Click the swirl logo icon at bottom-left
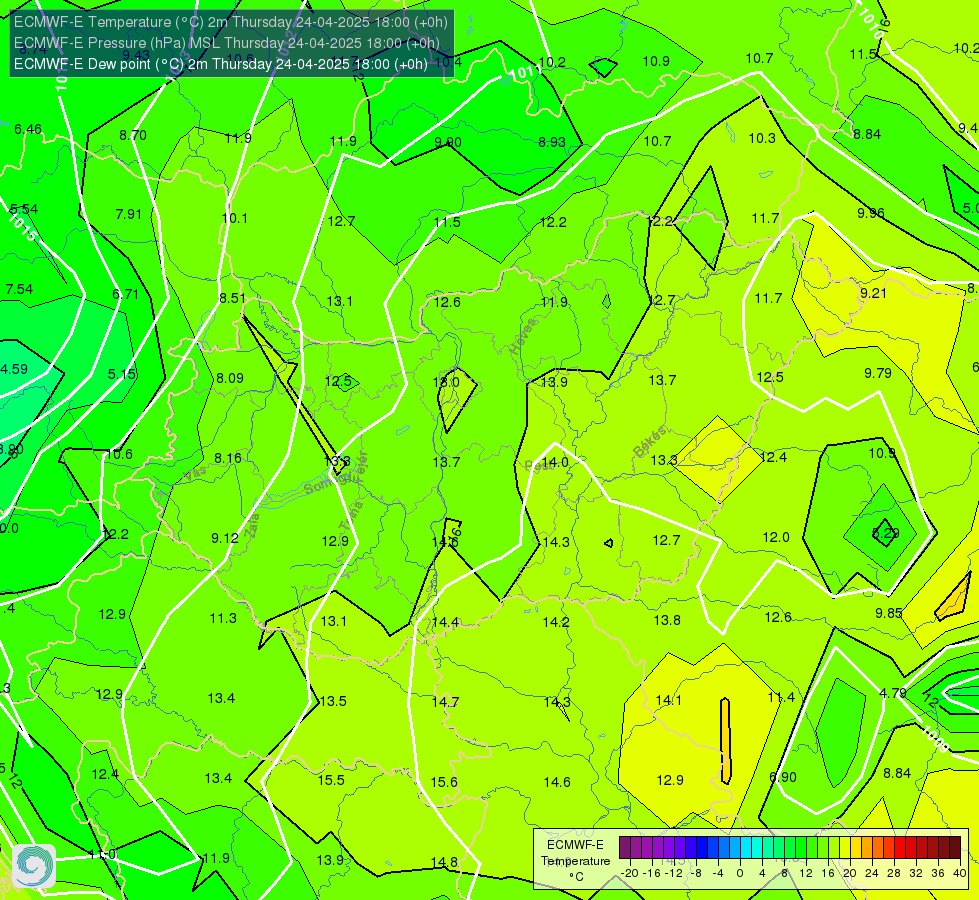 coord(34,866)
